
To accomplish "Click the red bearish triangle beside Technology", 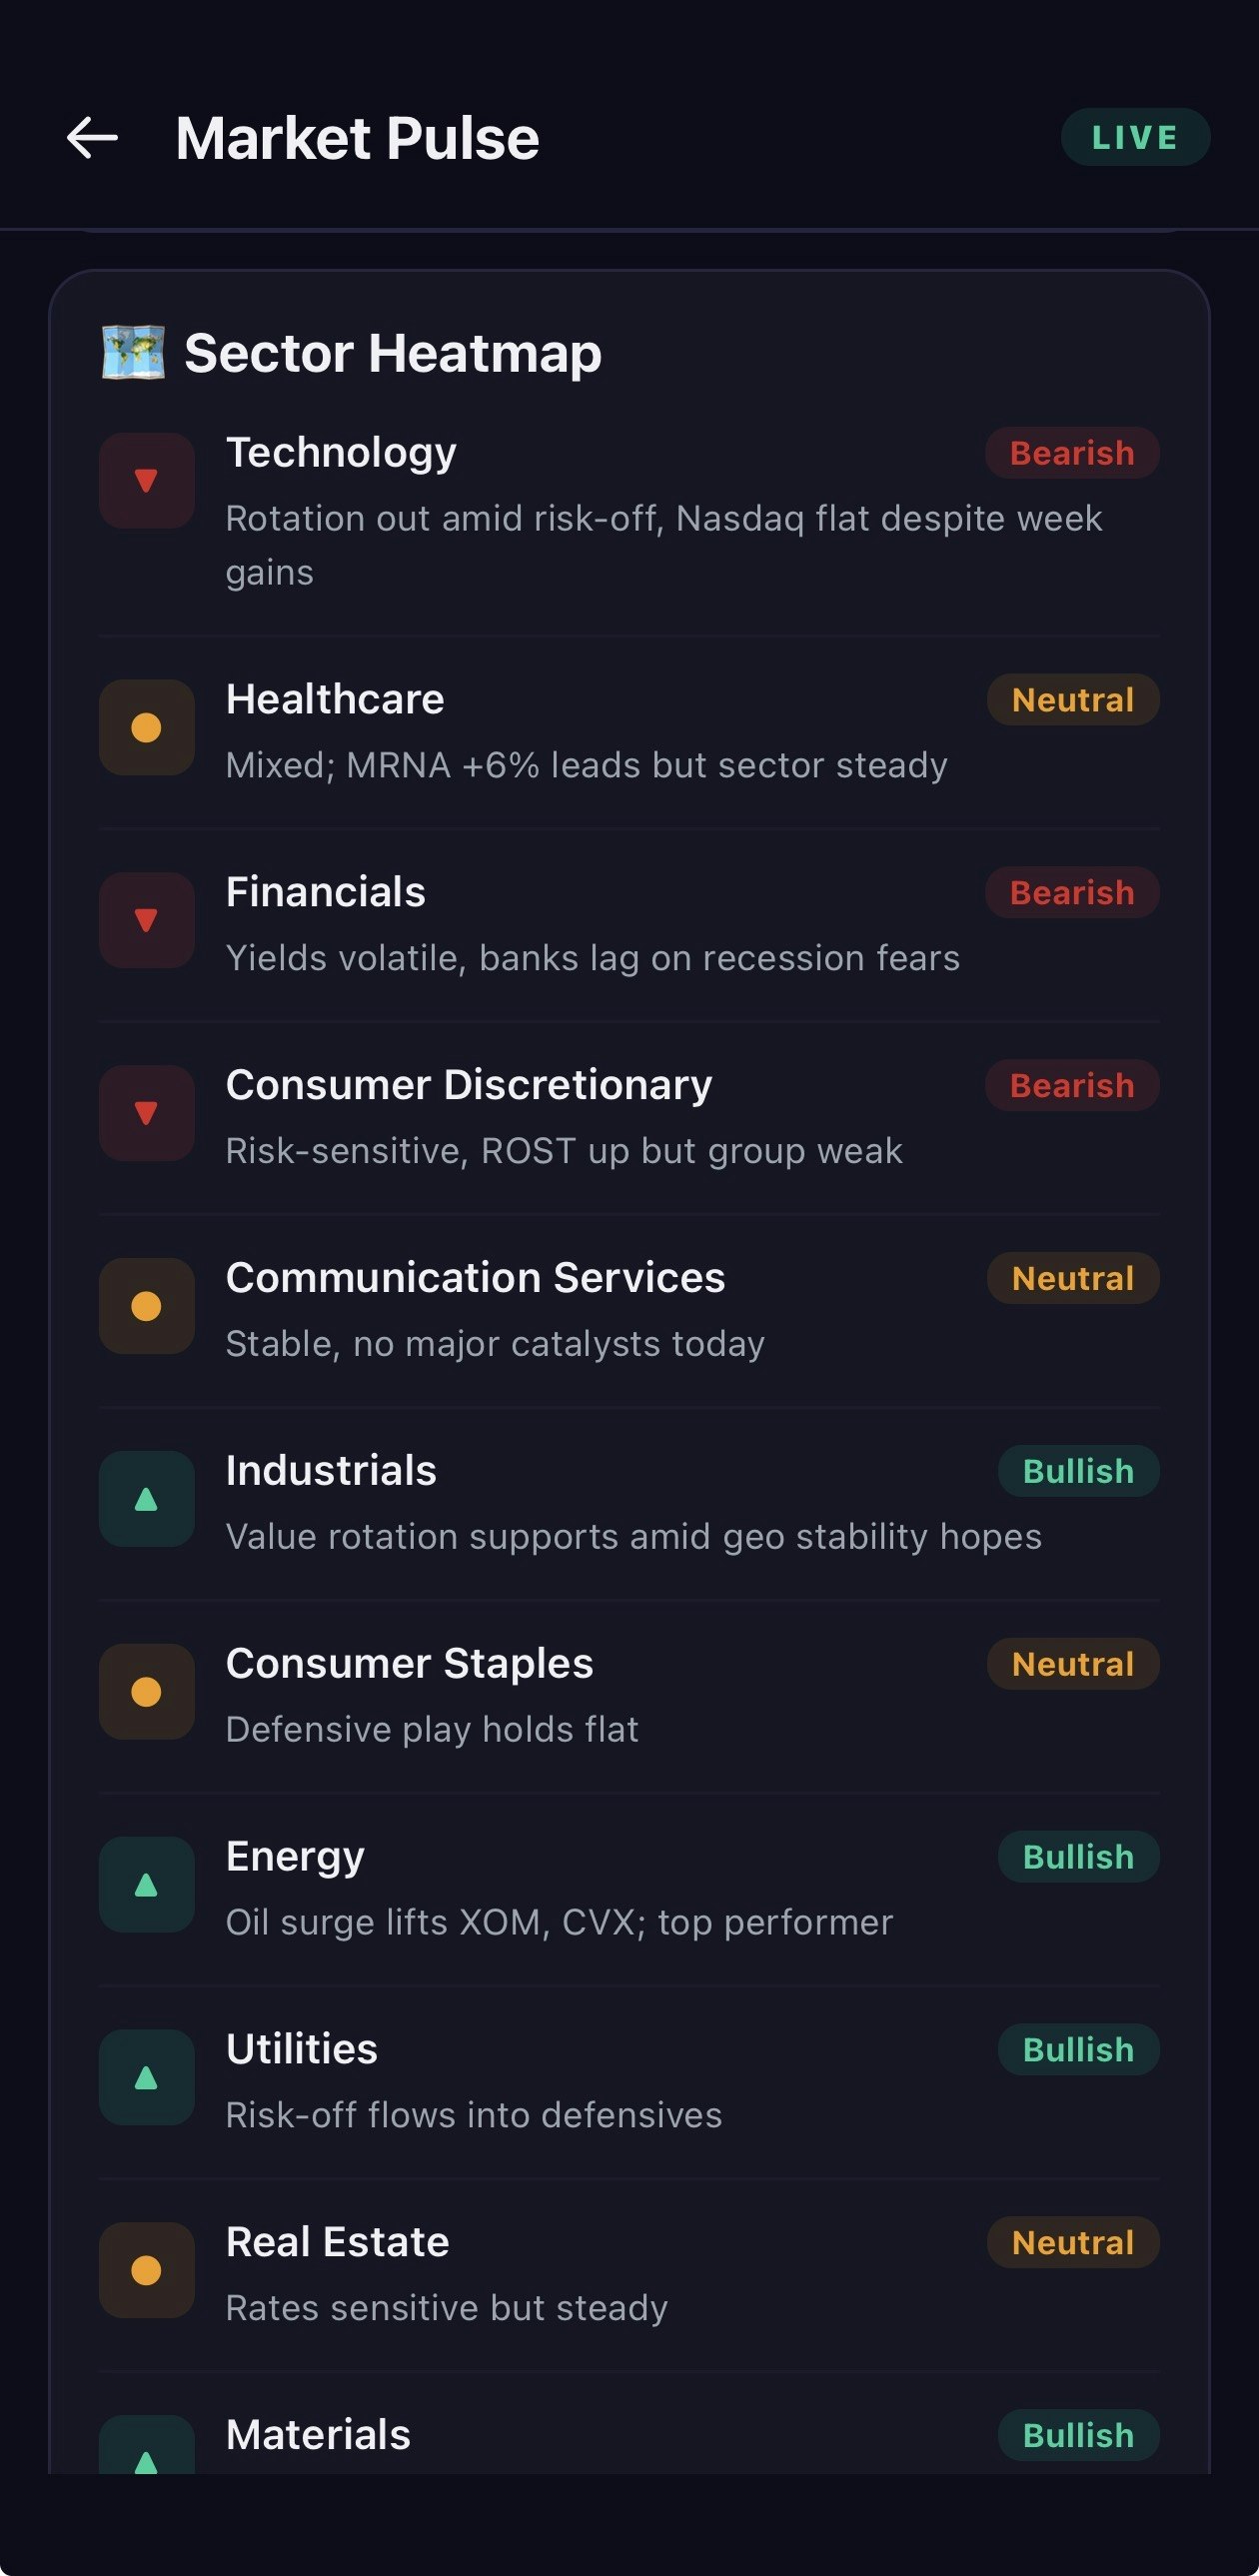I will (146, 481).
